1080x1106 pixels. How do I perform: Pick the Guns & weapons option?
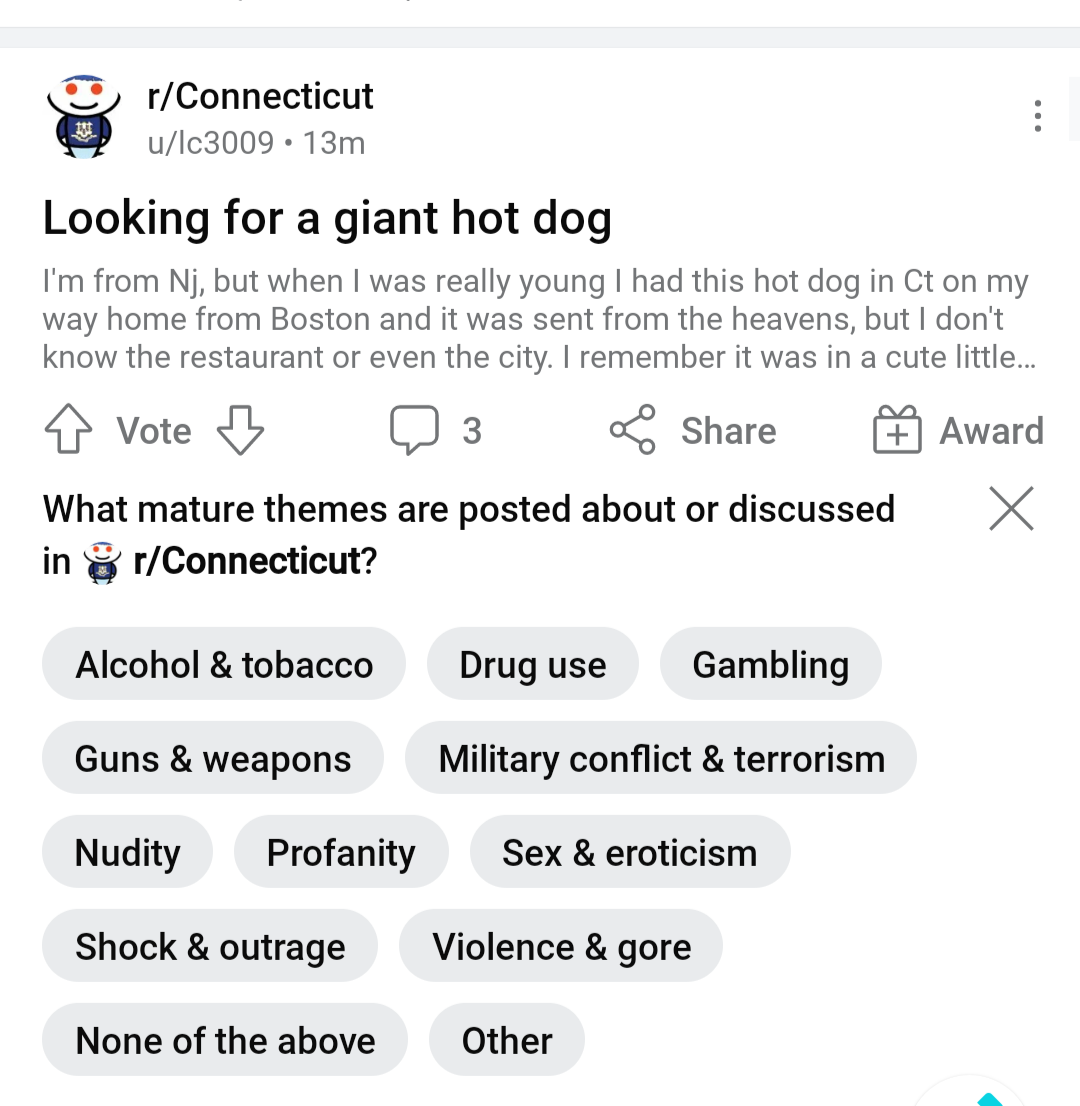pos(213,759)
